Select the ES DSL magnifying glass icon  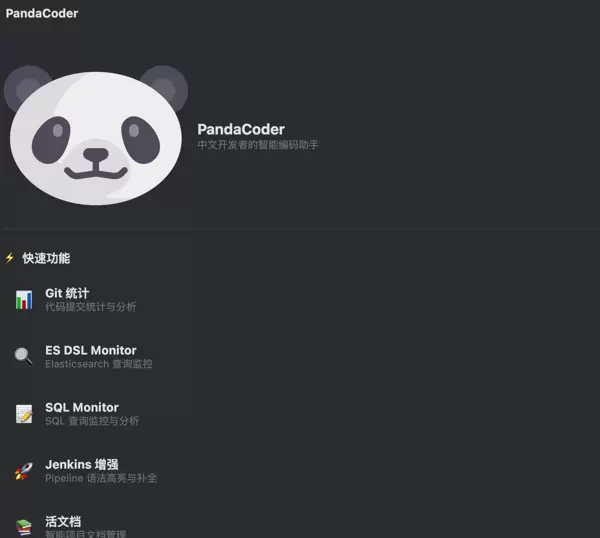coord(24,356)
